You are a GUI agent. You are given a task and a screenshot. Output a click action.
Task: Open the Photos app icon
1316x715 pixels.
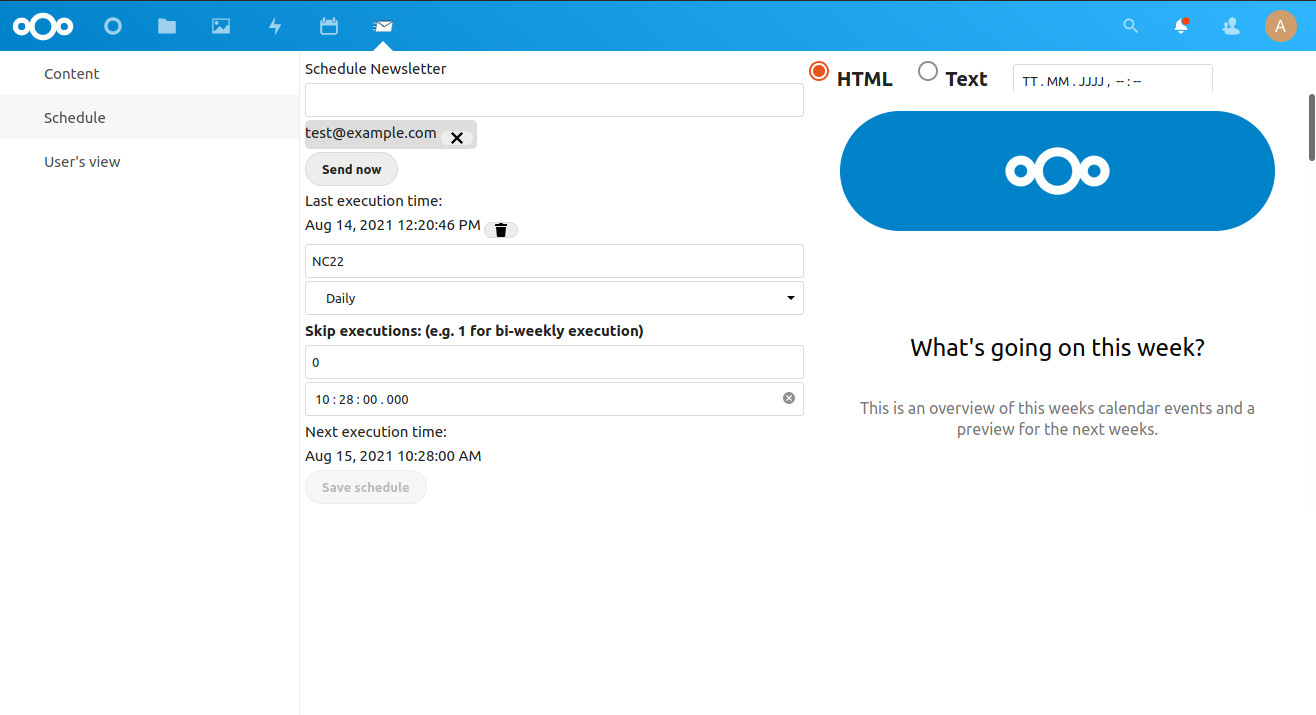[221, 26]
